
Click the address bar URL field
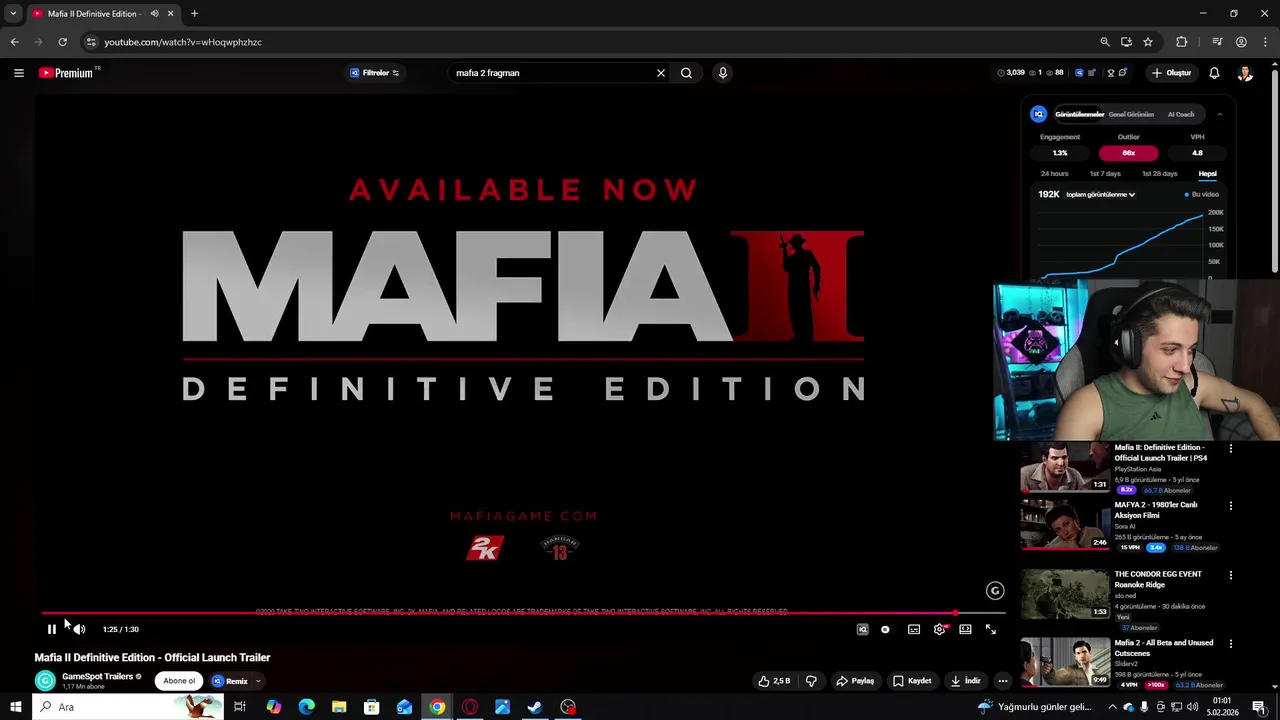590,42
